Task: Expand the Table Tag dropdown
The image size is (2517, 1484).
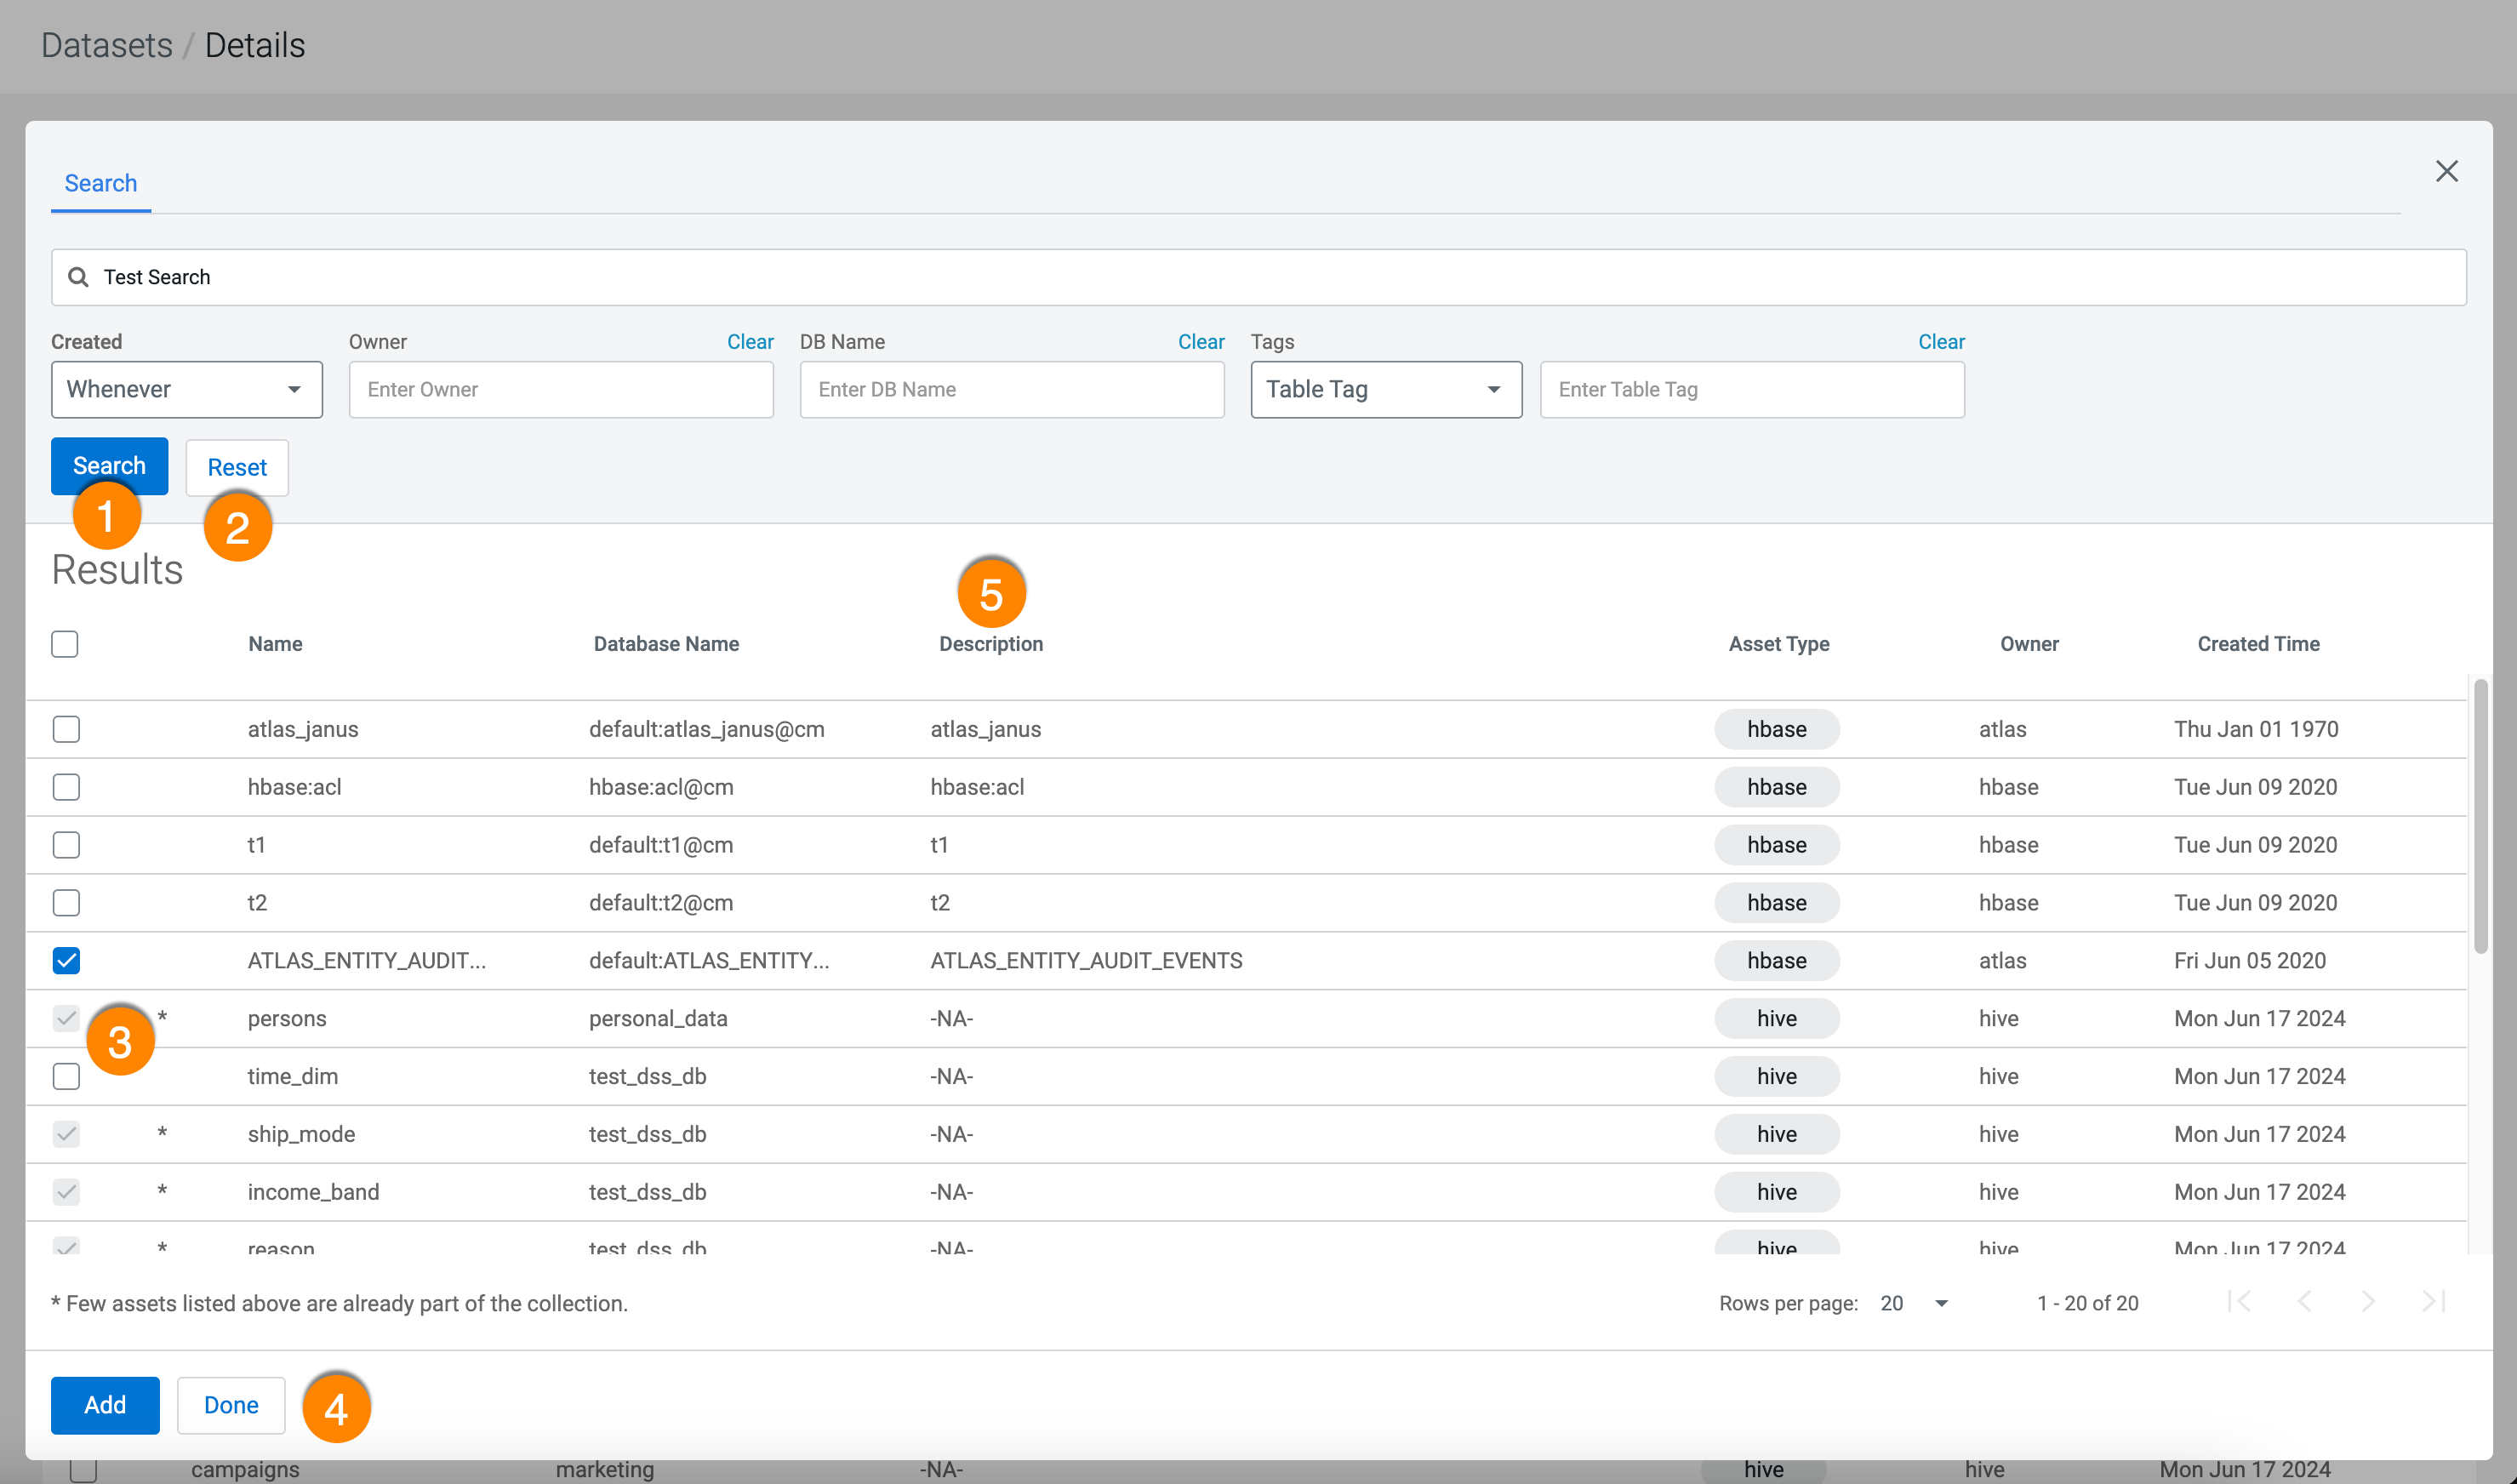Action: [x=1385, y=389]
